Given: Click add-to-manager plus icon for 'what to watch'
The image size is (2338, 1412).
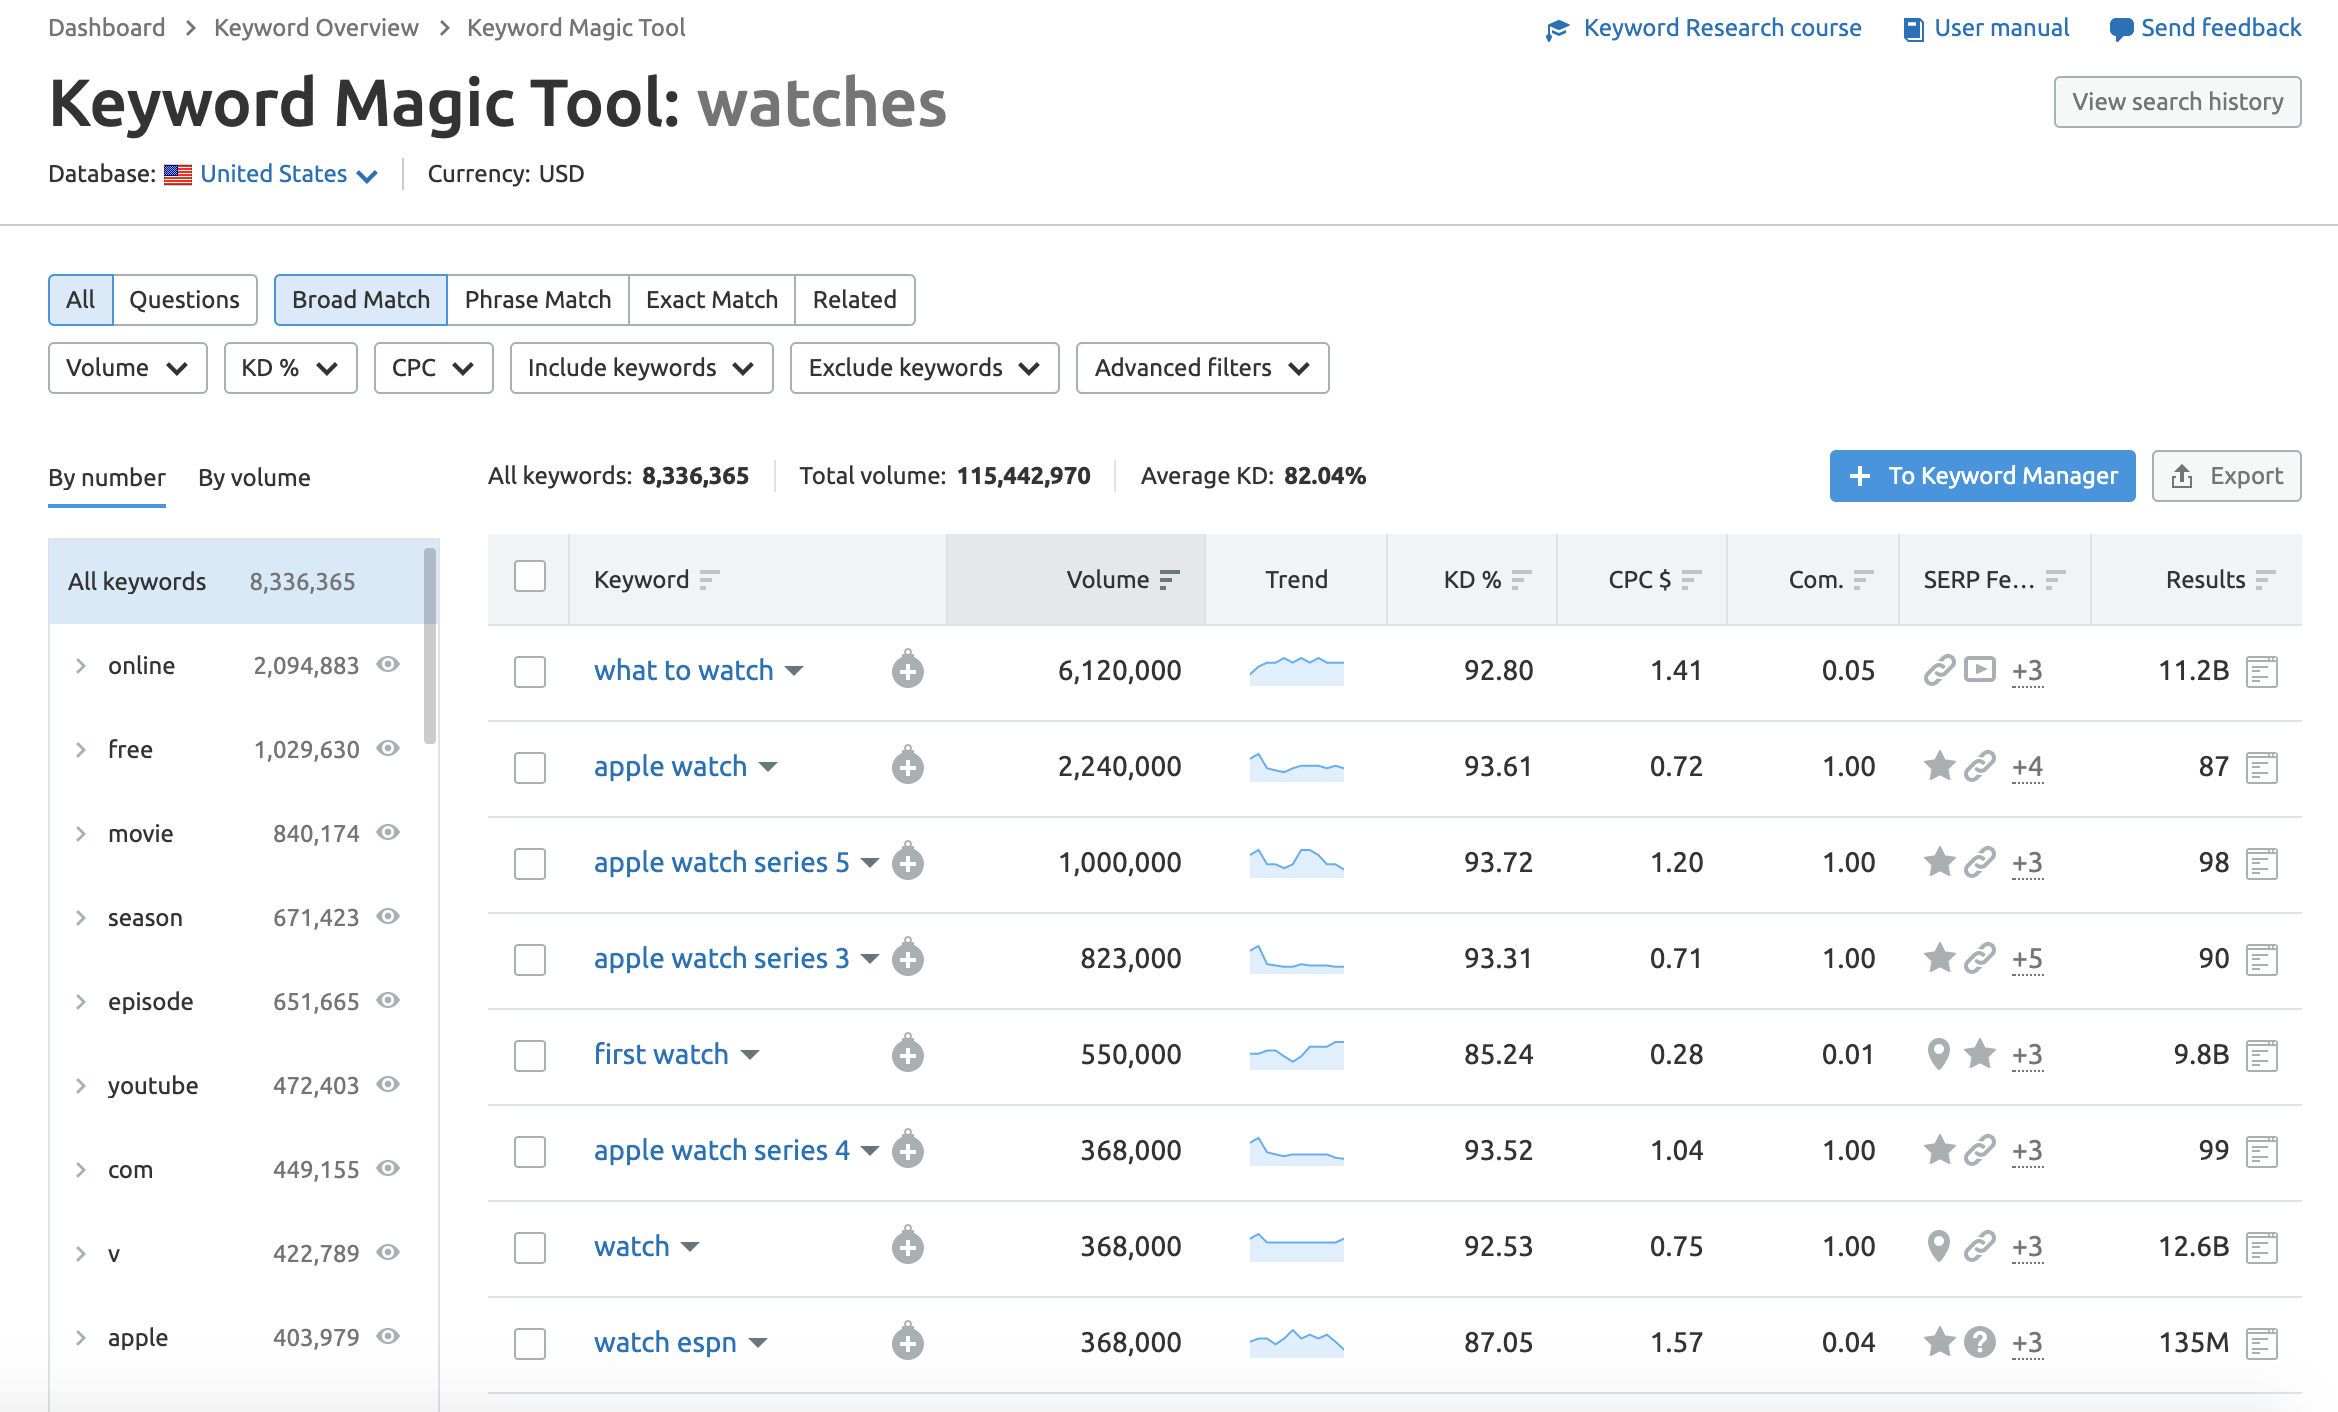Looking at the screenshot, I should [x=907, y=671].
